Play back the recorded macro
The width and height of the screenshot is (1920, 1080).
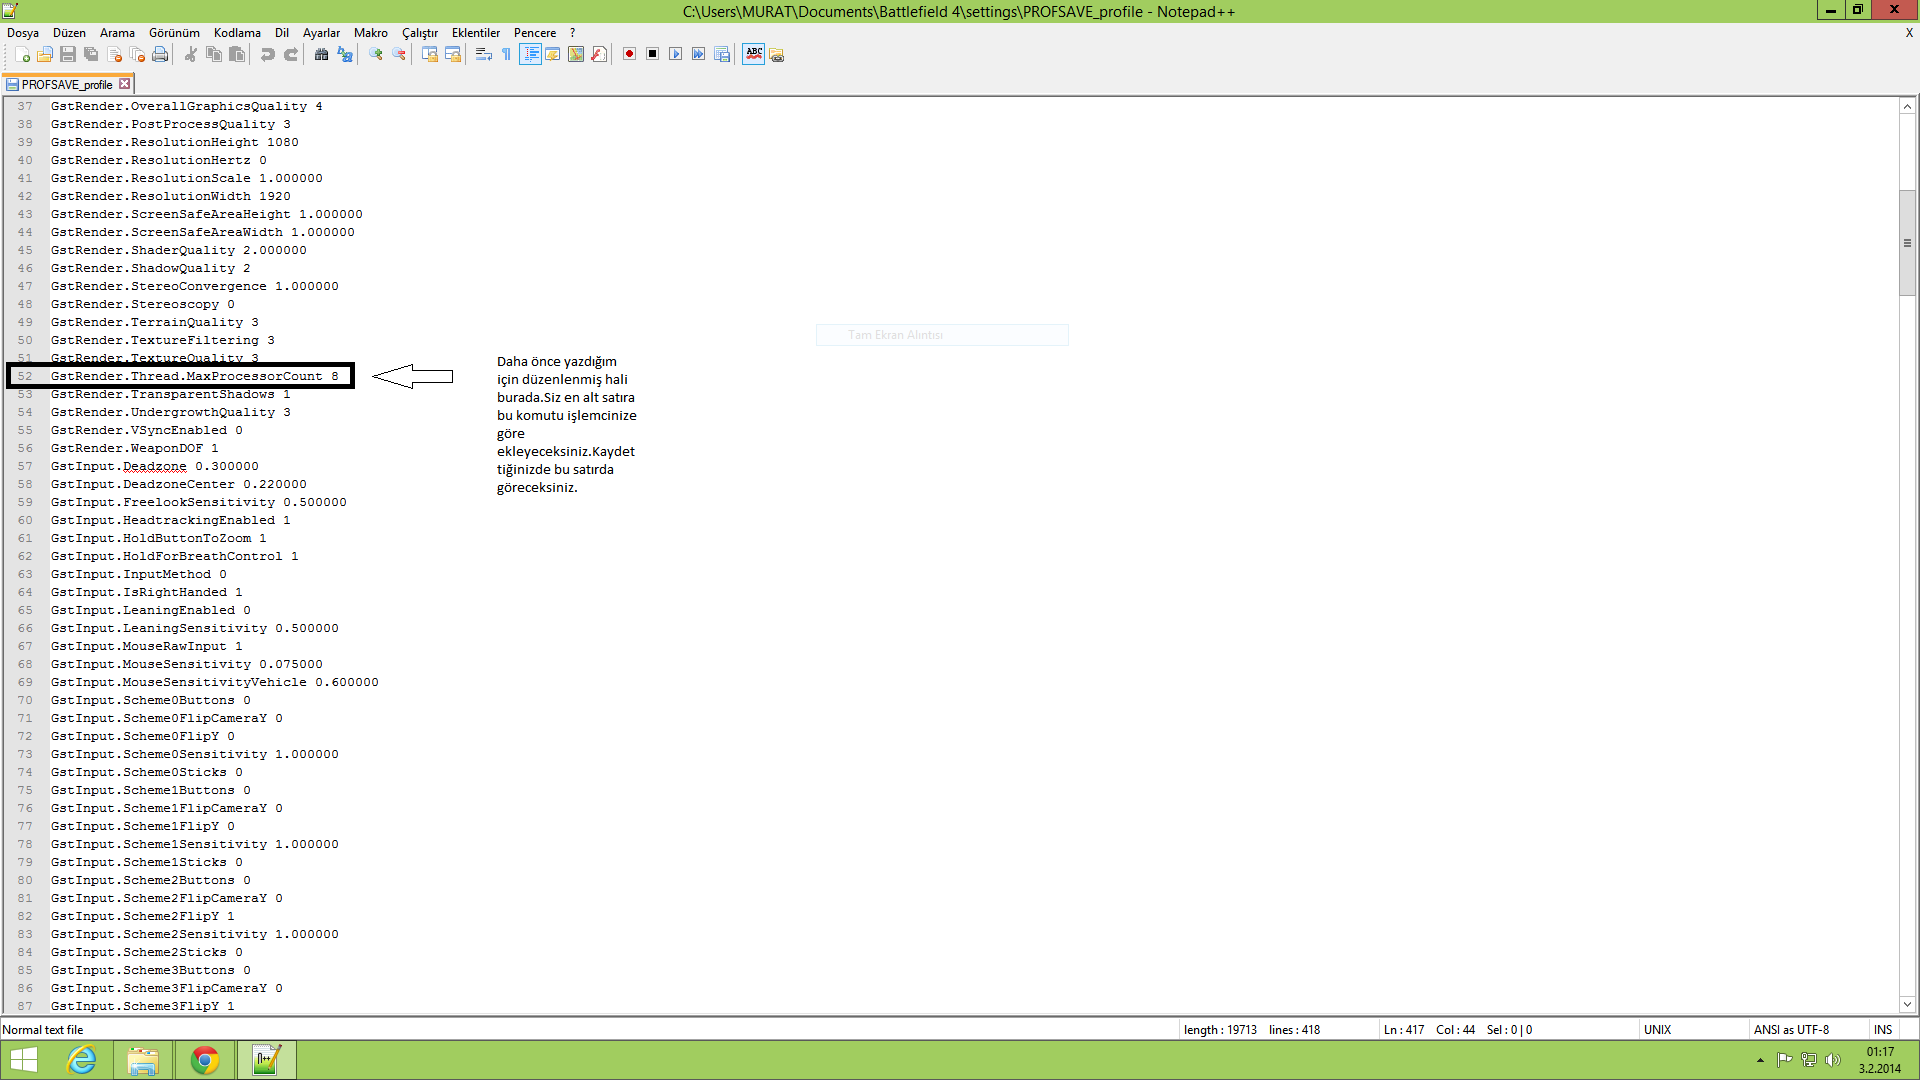coord(675,54)
